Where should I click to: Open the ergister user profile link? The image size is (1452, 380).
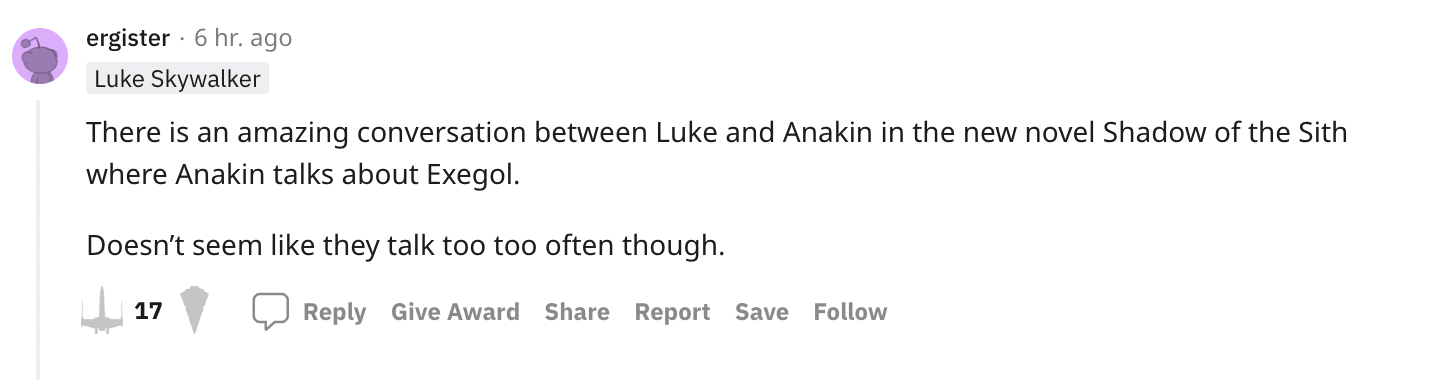[128, 38]
